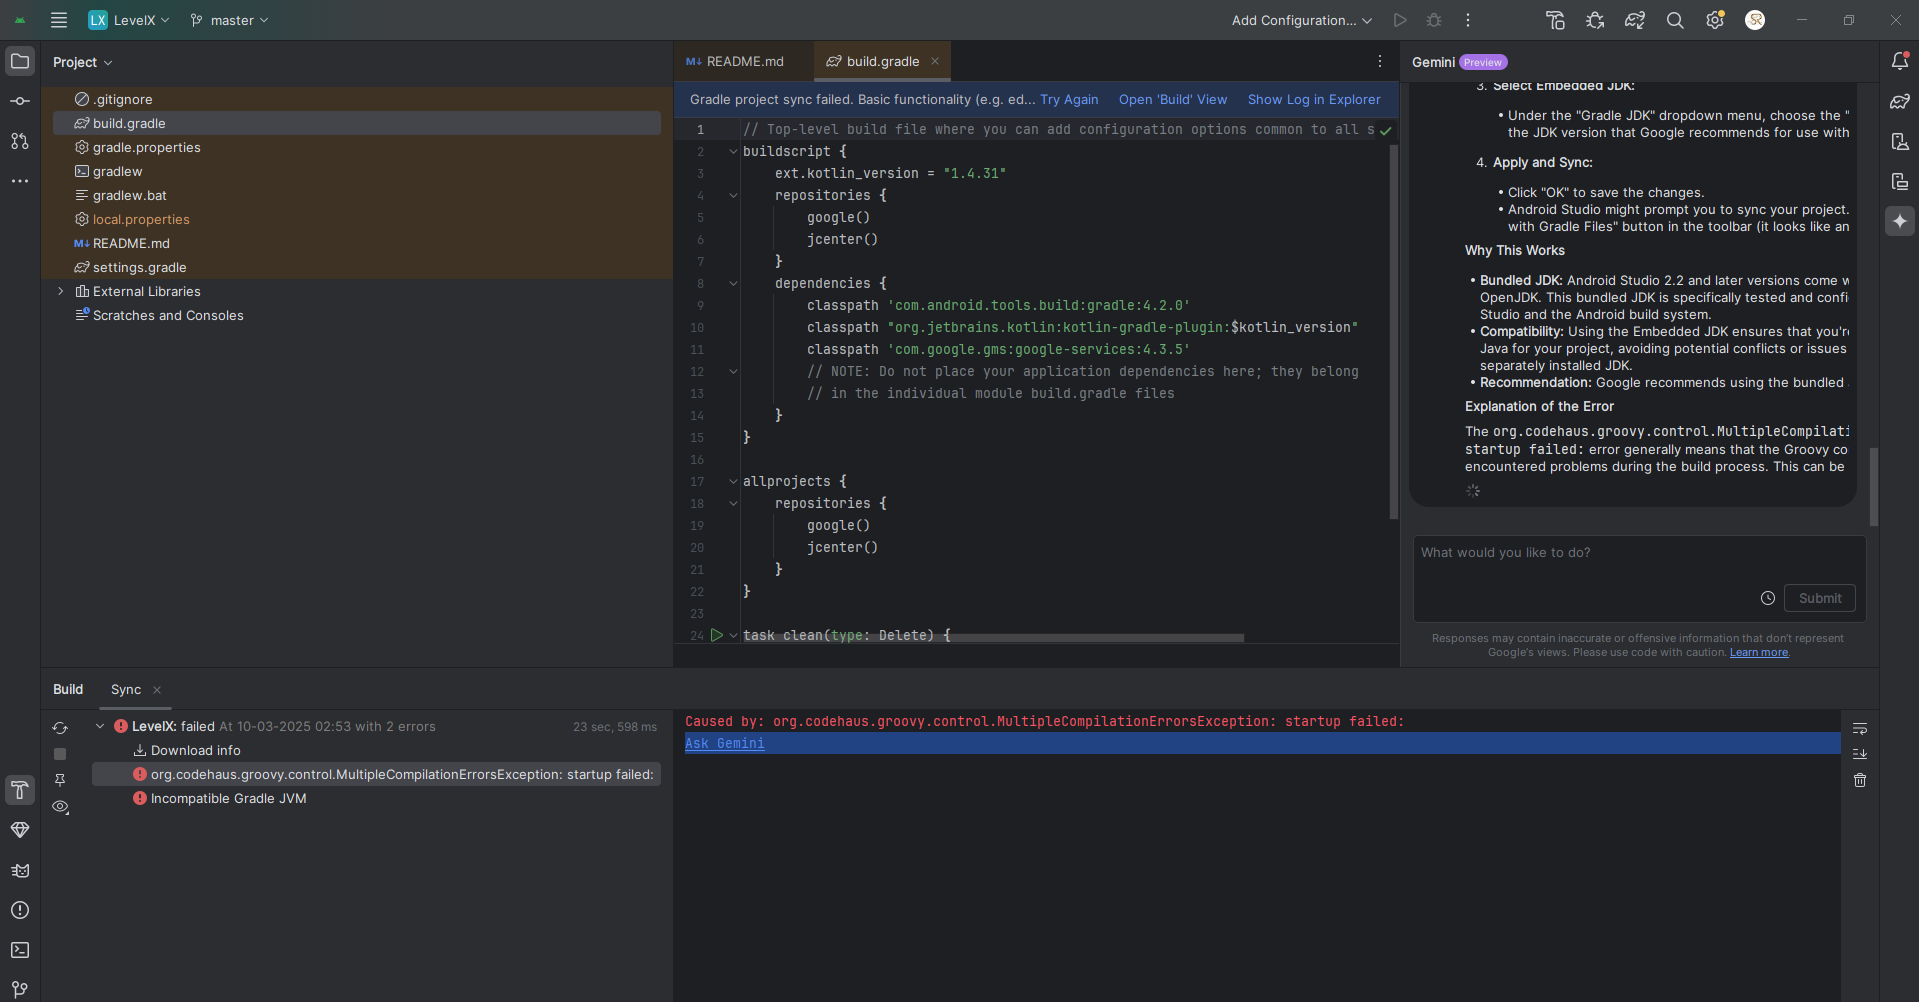Open the App Quality Insights gem icon
Image resolution: width=1919 pixels, height=1002 pixels.
[20, 830]
